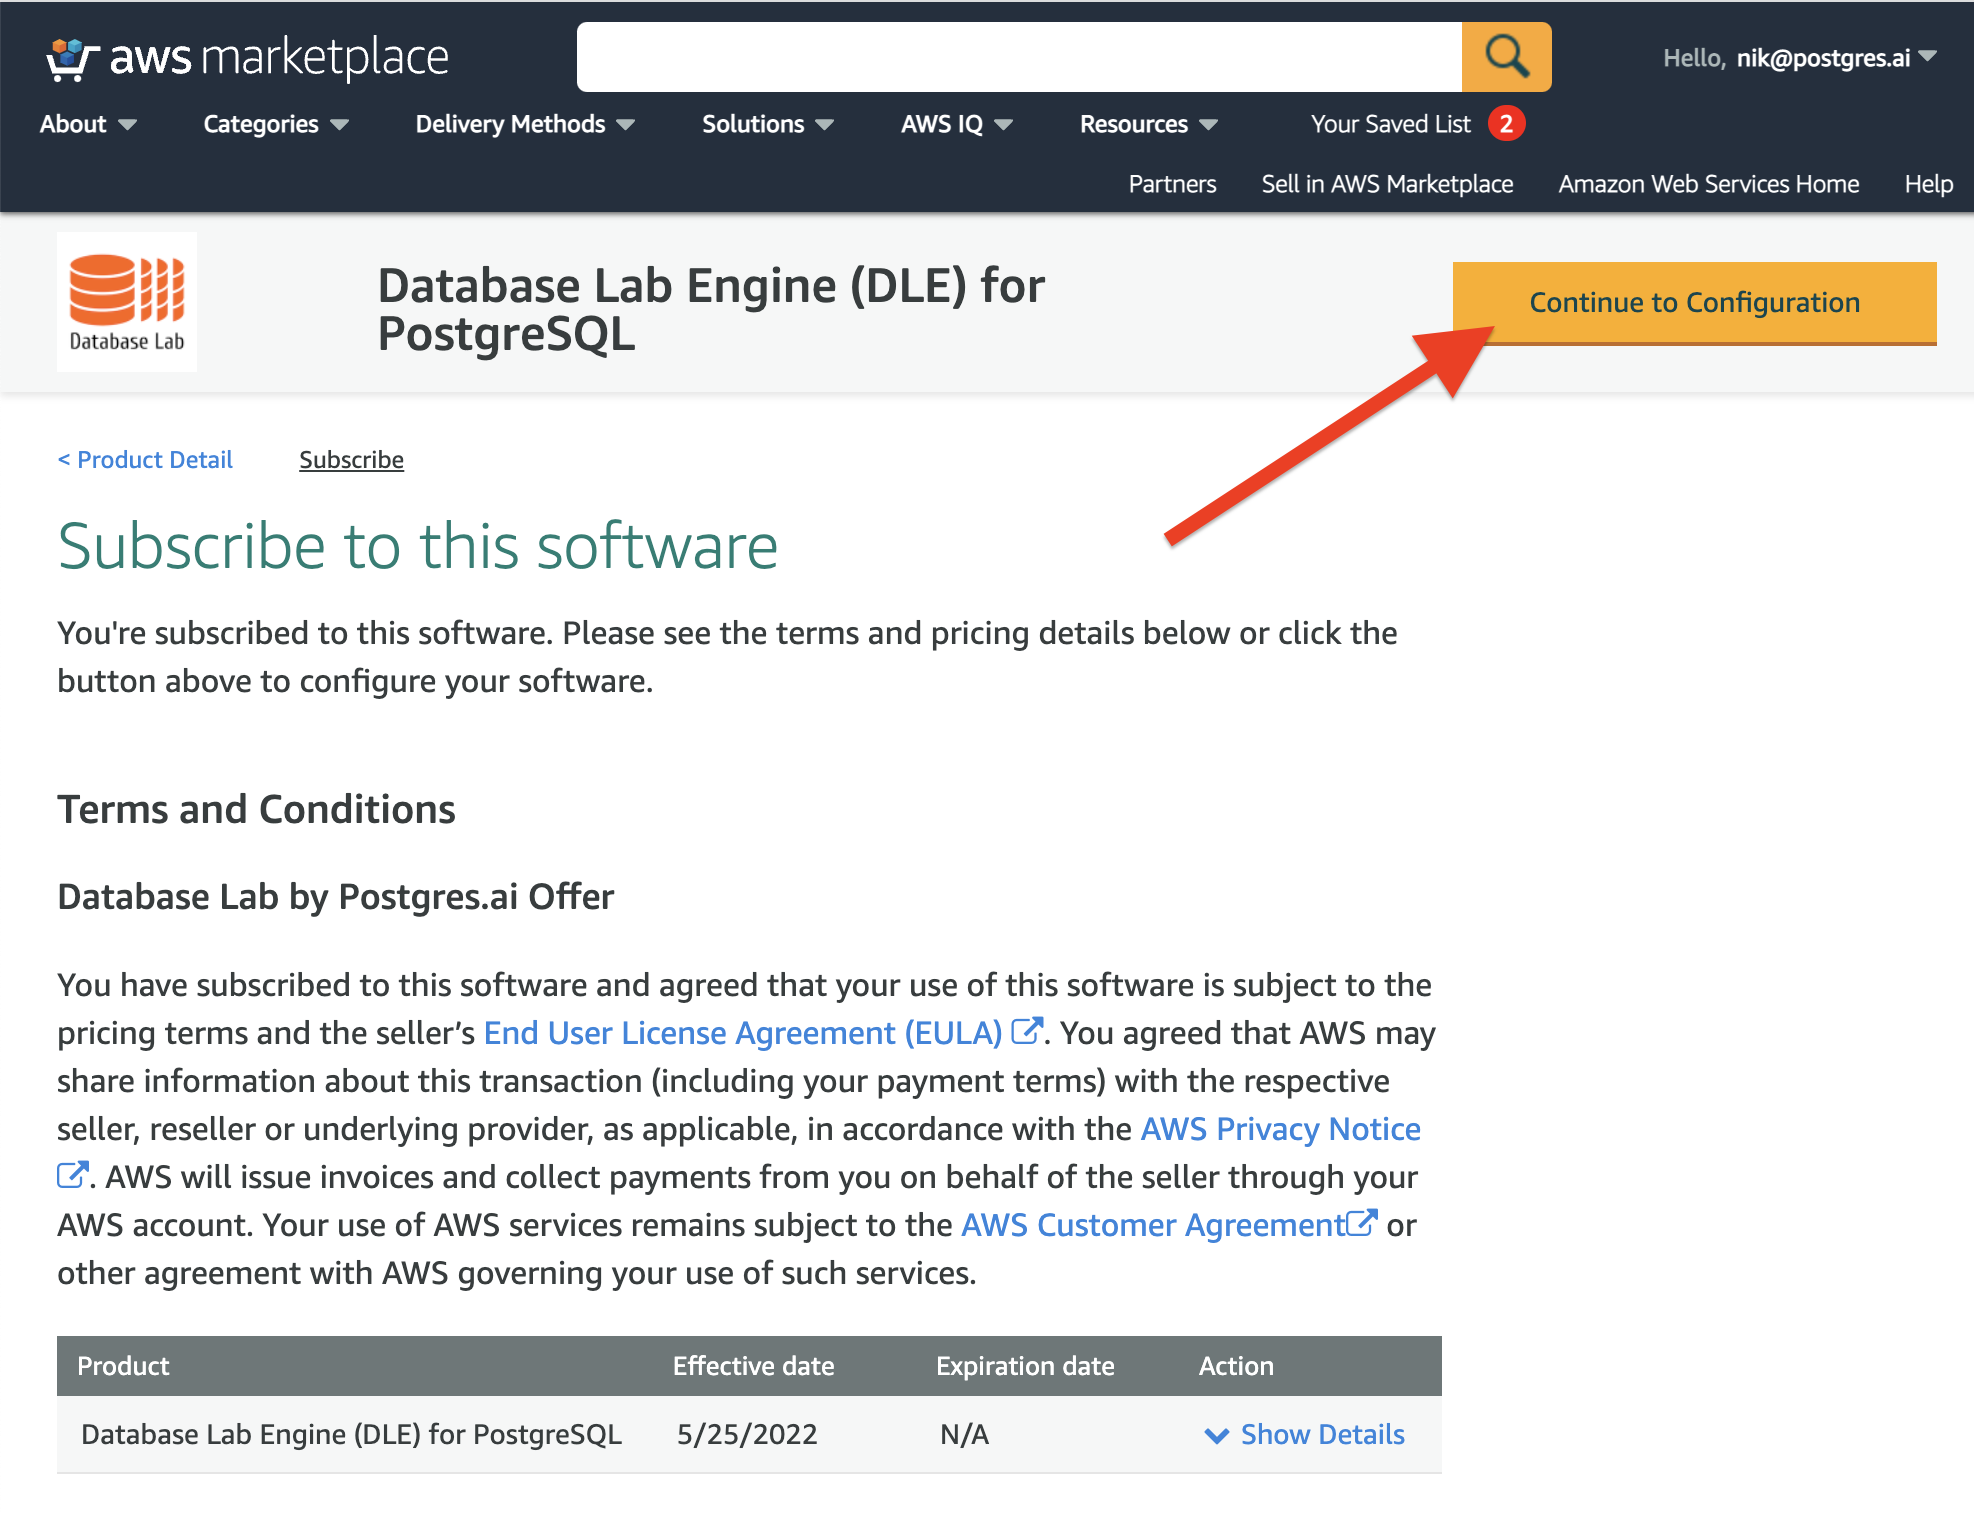Open the EULA external link icon
1974x1514 pixels.
tap(1027, 1030)
